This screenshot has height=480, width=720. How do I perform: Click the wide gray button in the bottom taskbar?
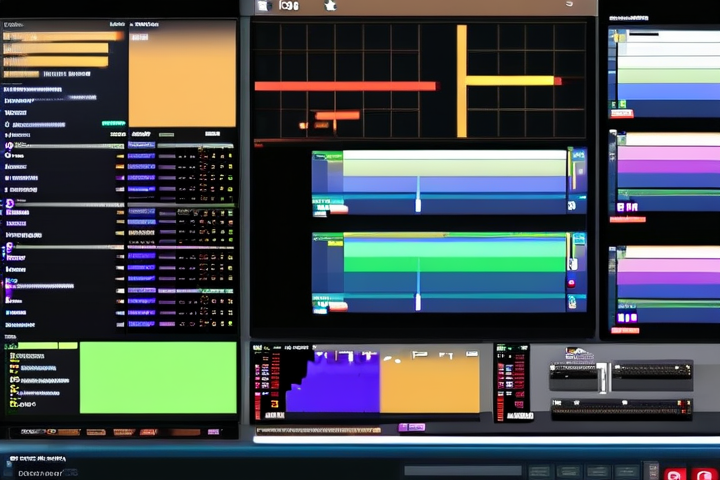(462, 470)
